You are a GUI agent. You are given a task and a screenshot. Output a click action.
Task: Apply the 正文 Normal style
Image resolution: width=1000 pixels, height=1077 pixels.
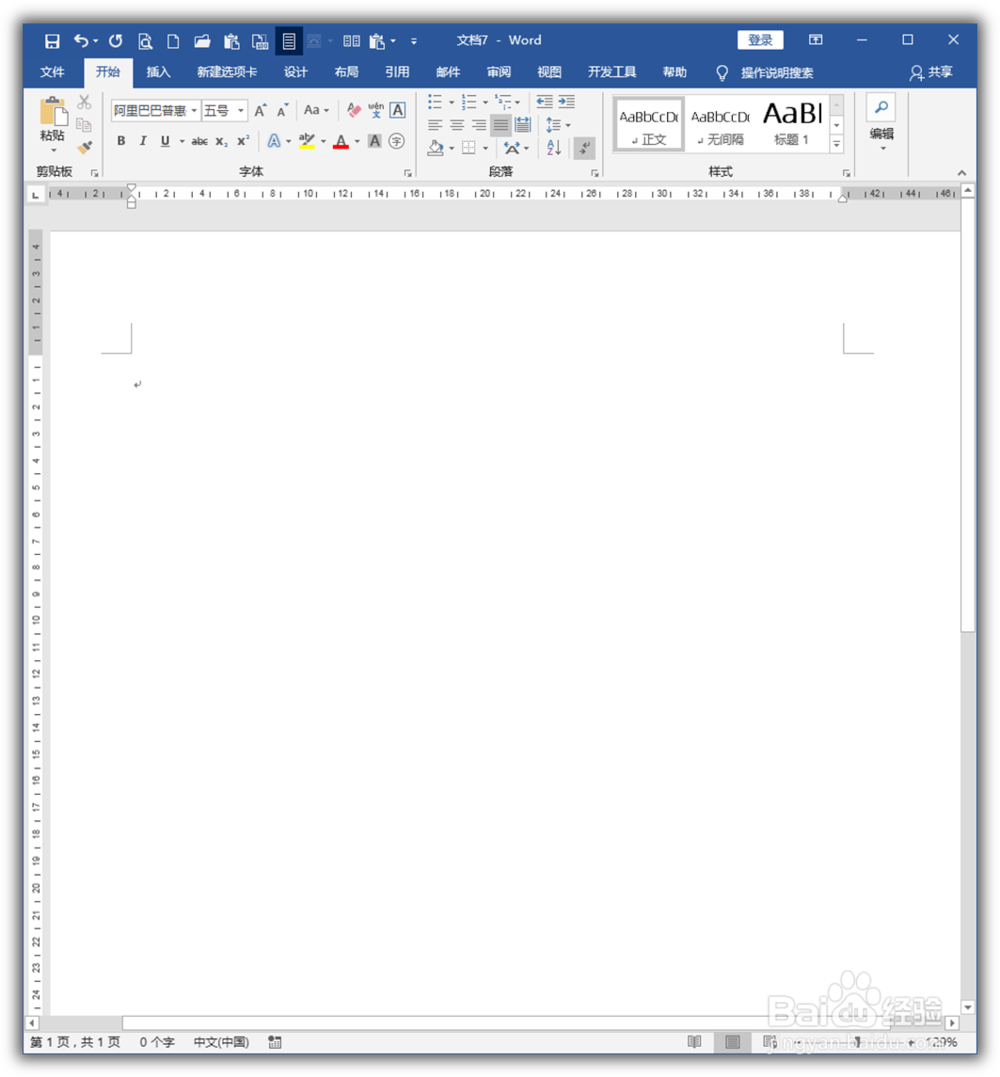pos(648,124)
